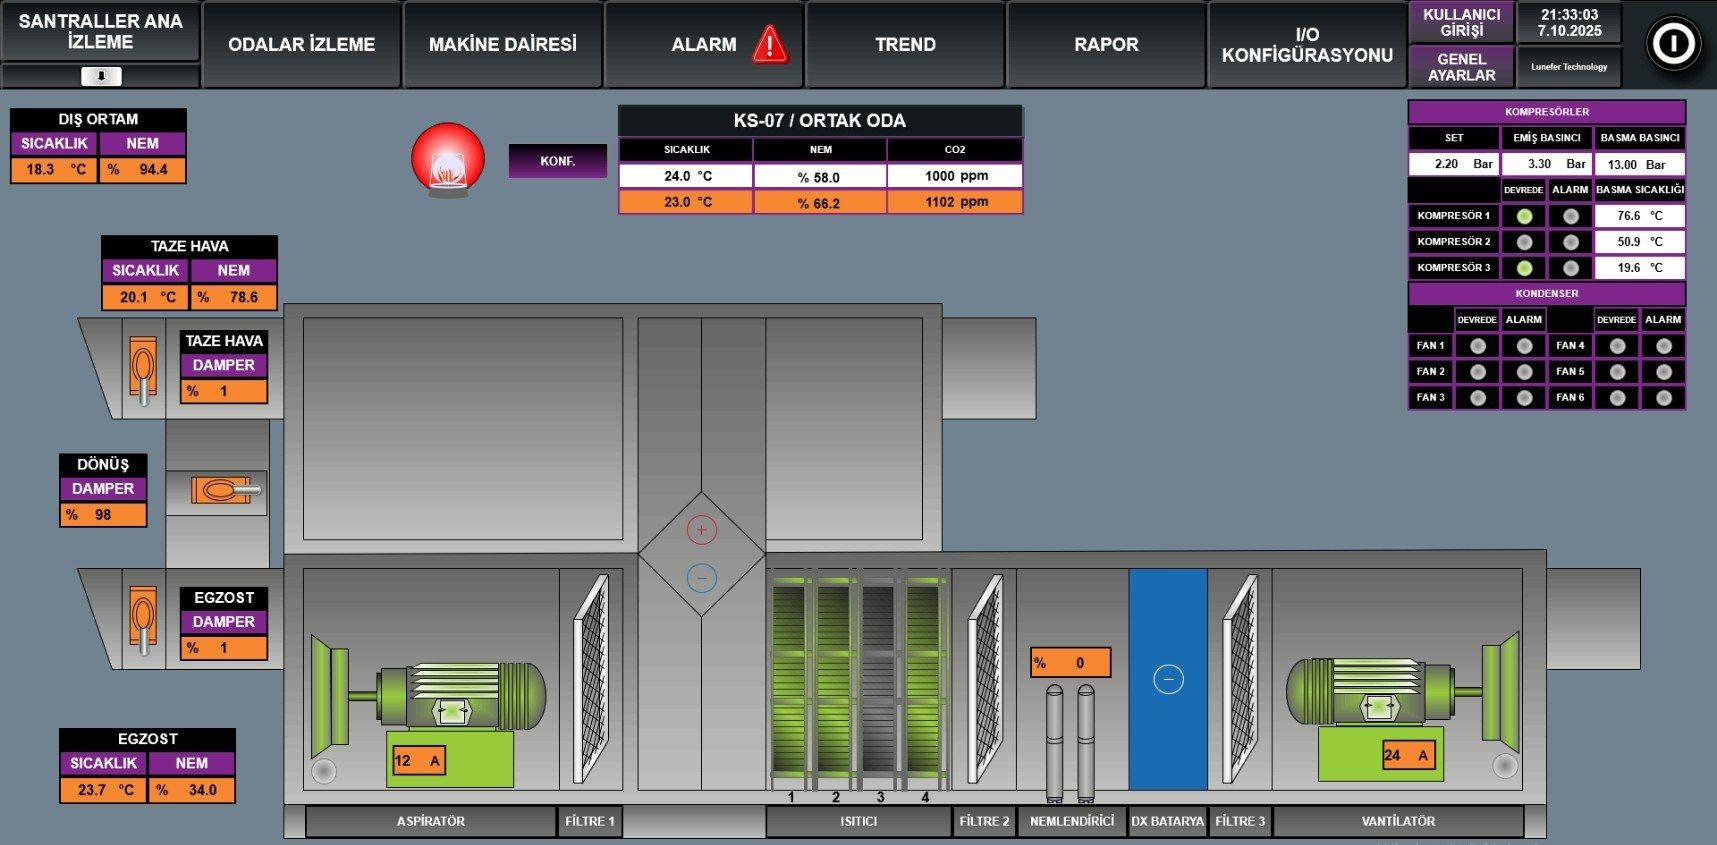Open the Rapor tab
Image resolution: width=1717 pixels, height=845 pixels.
point(1106,45)
